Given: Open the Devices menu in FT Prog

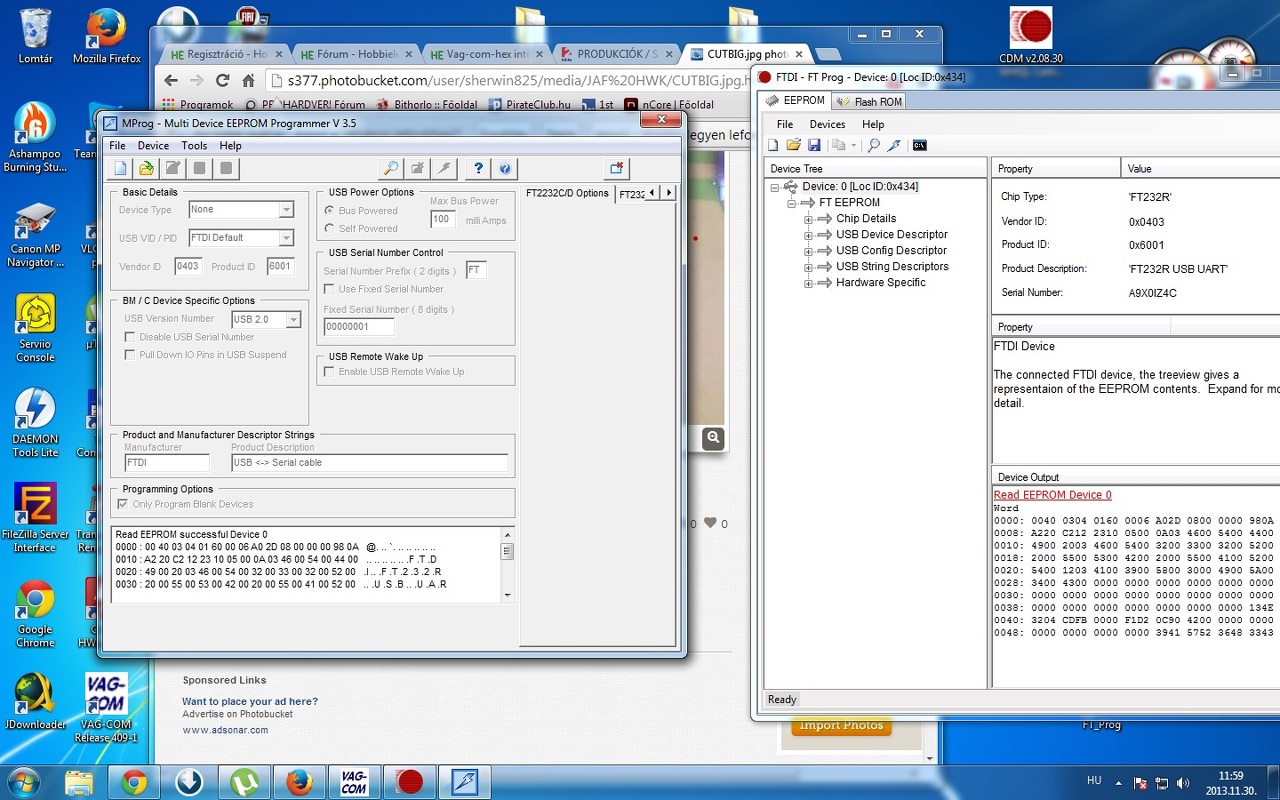Looking at the screenshot, I should click(x=827, y=124).
